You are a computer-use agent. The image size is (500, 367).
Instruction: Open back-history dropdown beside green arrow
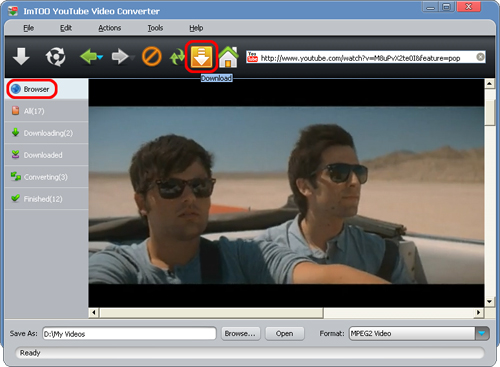click(x=100, y=57)
